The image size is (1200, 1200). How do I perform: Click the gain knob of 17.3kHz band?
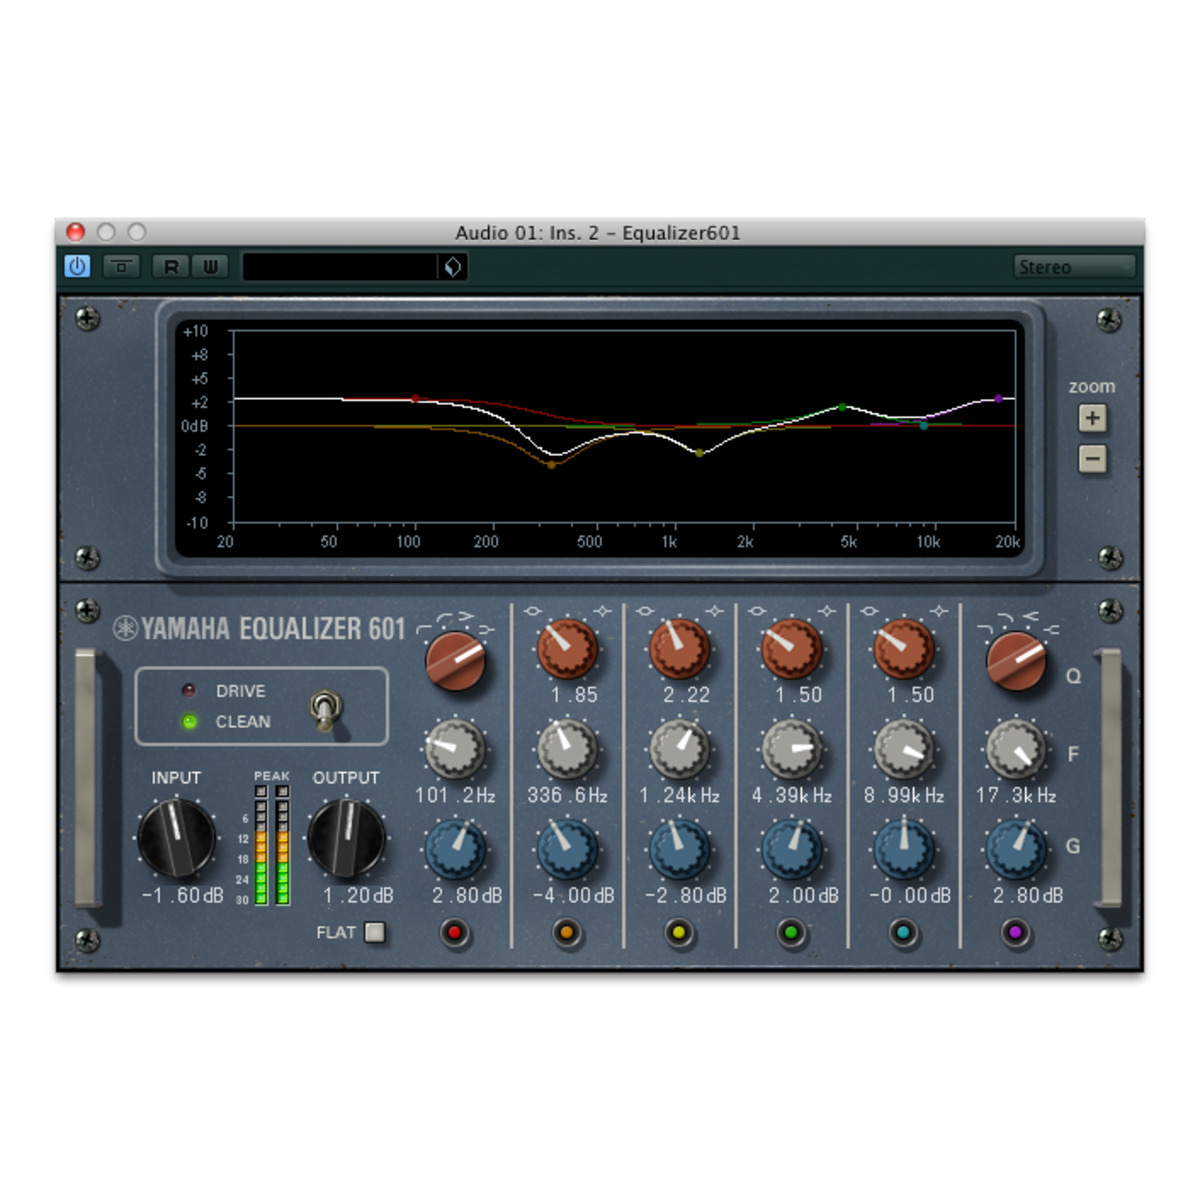pos(1016,849)
